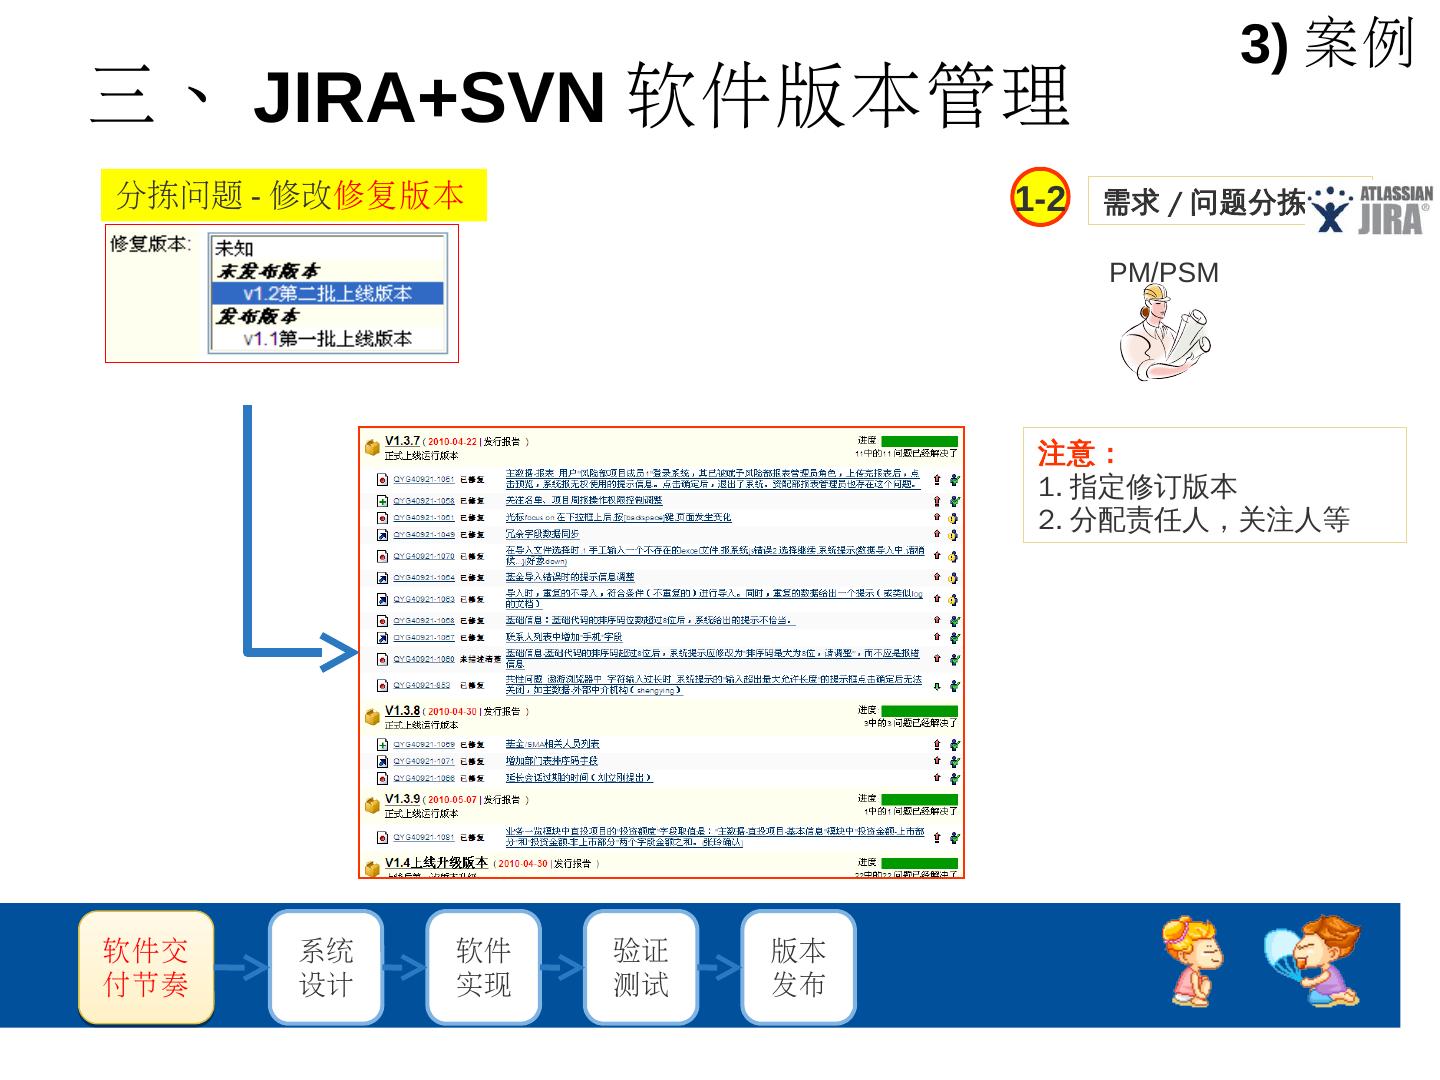The image size is (1440, 1080).
Task: Click the V1.3.8 green progress bar
Action: [919, 711]
